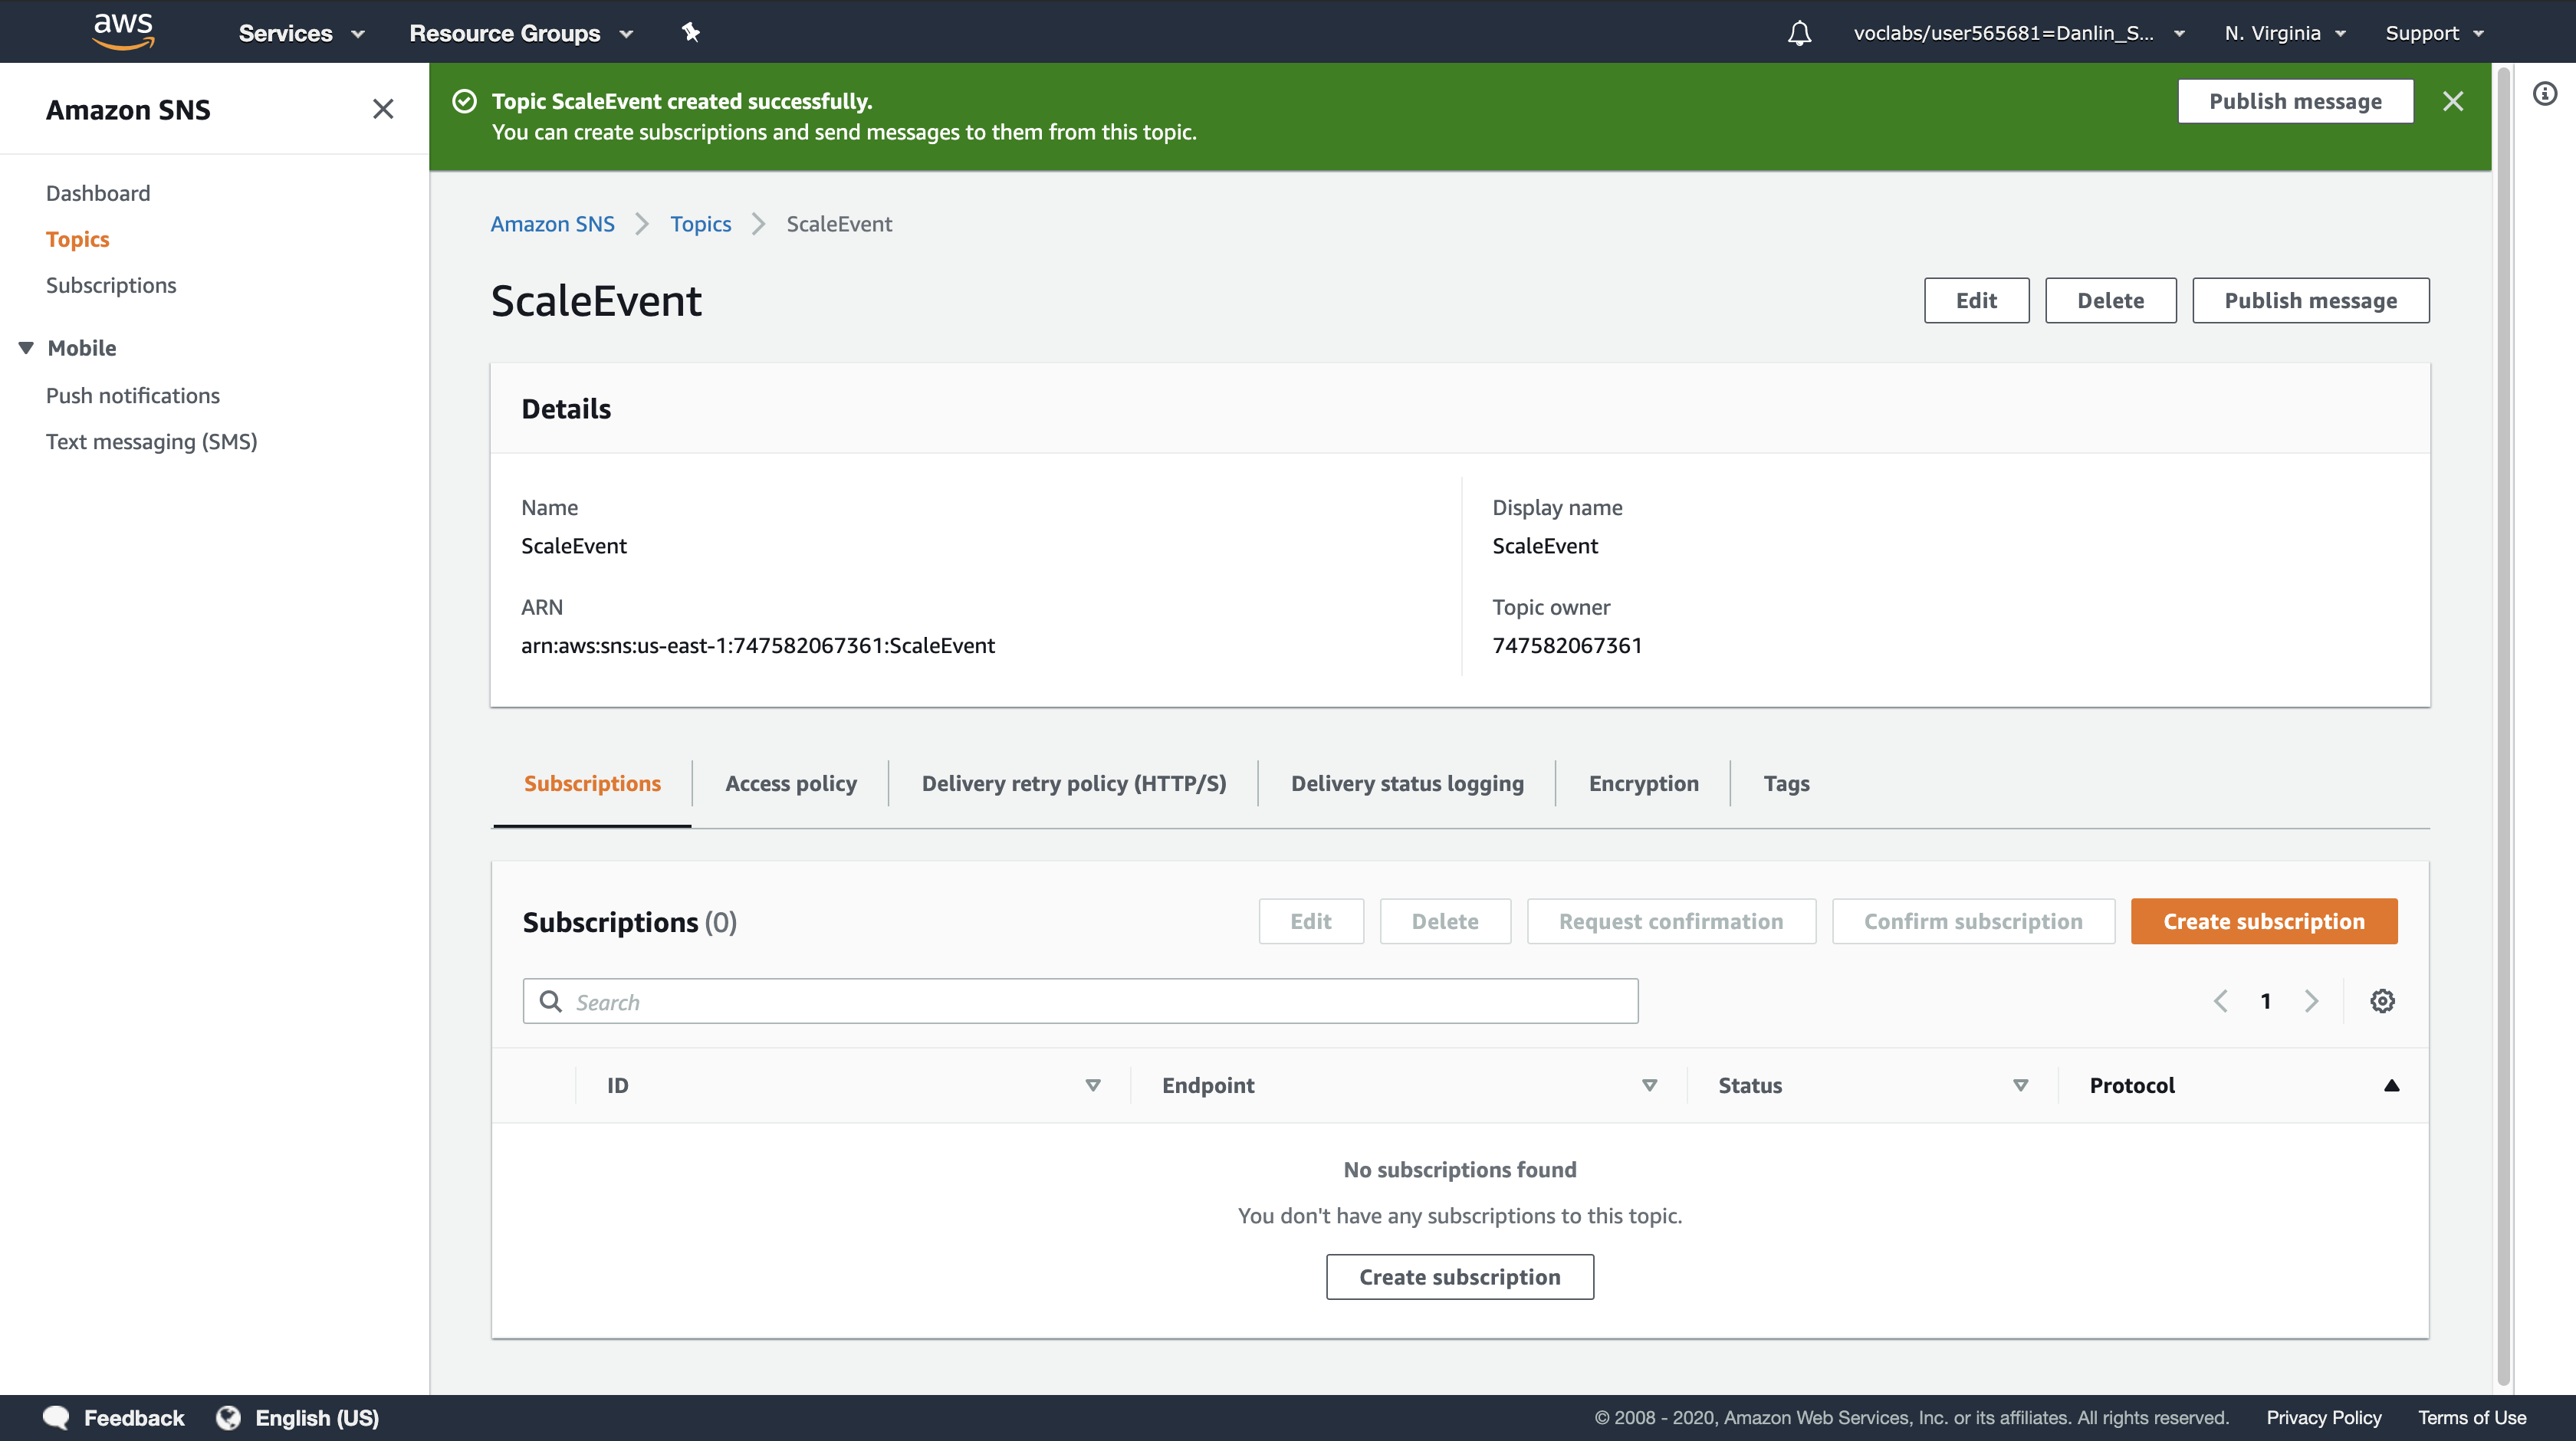
Task: Switch to the Access policy tab
Action: point(790,783)
